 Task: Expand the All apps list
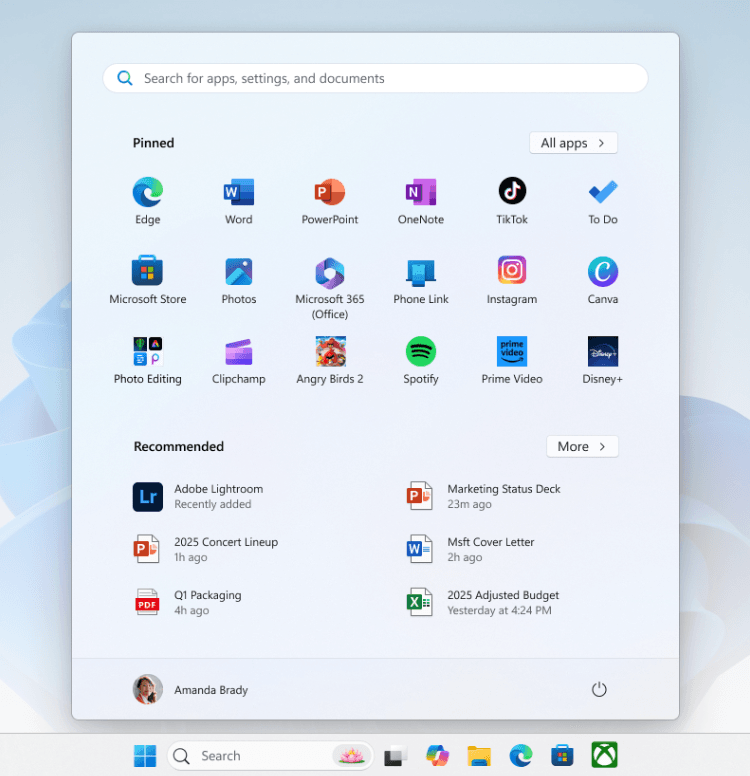(573, 143)
